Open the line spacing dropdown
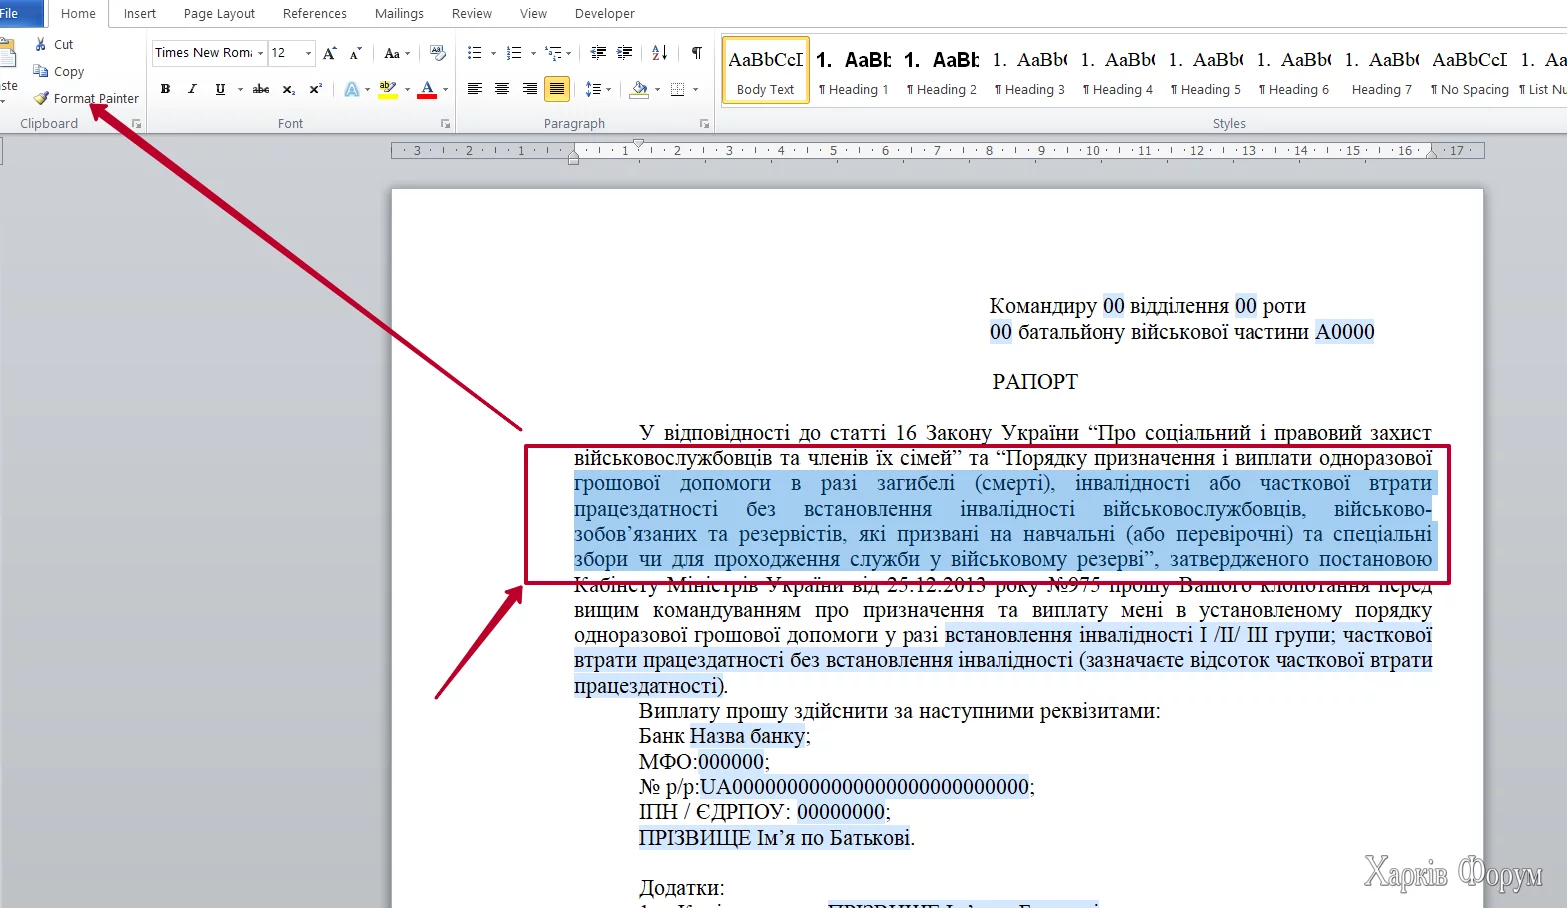The image size is (1567, 908). [597, 89]
